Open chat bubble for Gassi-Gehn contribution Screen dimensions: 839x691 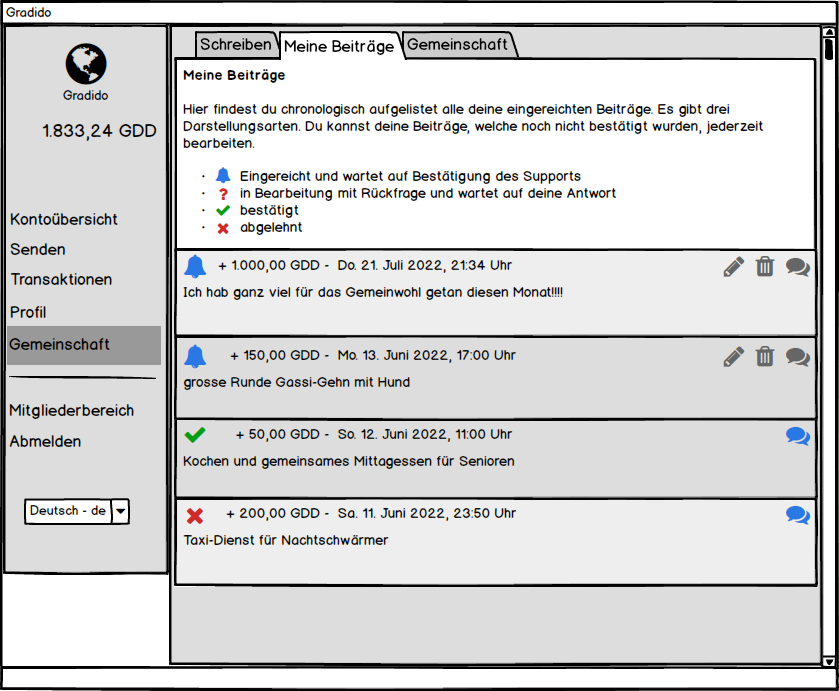797,356
